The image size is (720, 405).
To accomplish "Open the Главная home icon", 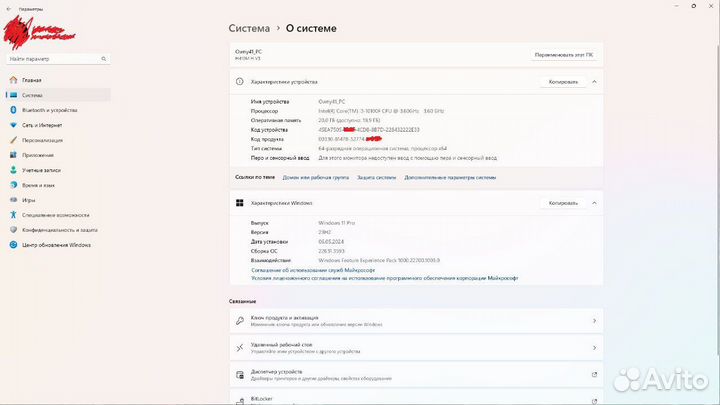I will coord(13,80).
